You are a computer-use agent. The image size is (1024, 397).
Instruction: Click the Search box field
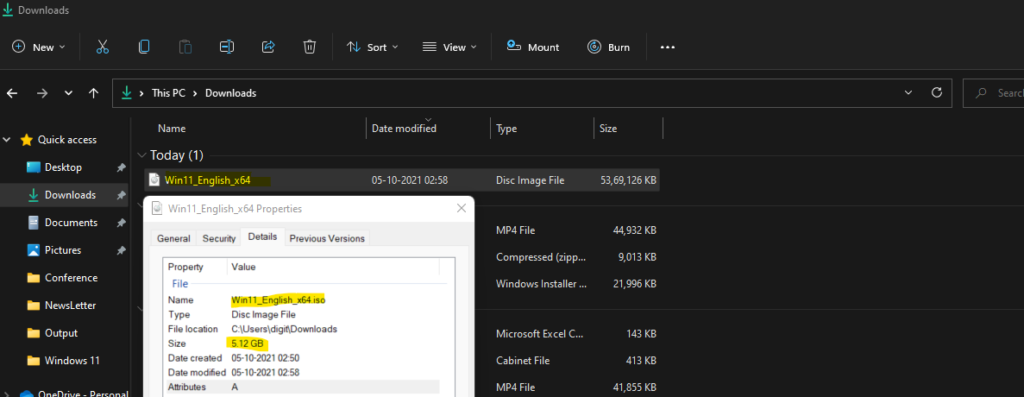pos(994,93)
